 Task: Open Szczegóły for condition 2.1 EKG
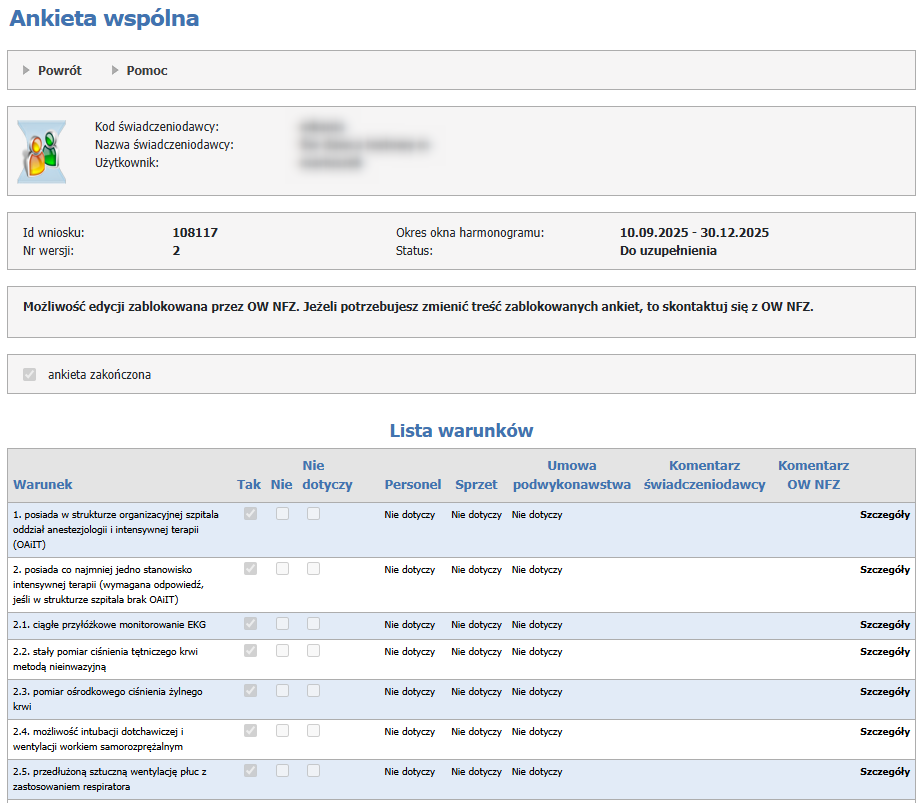click(x=885, y=625)
